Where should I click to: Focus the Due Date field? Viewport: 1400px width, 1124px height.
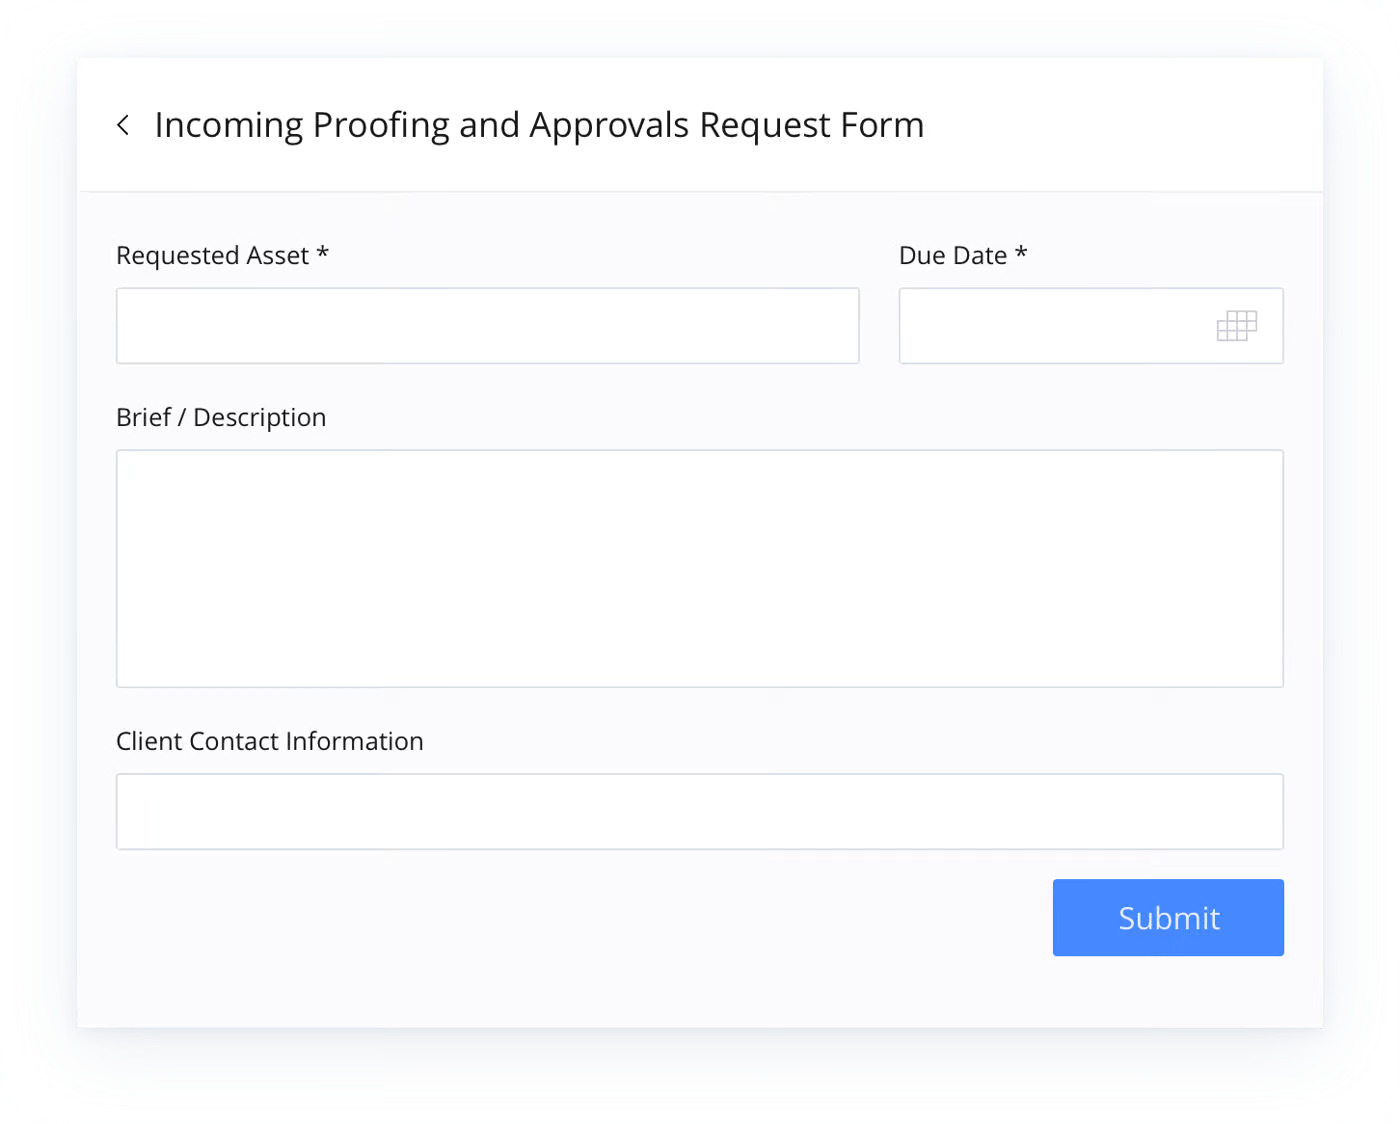pyautogui.click(x=1091, y=326)
